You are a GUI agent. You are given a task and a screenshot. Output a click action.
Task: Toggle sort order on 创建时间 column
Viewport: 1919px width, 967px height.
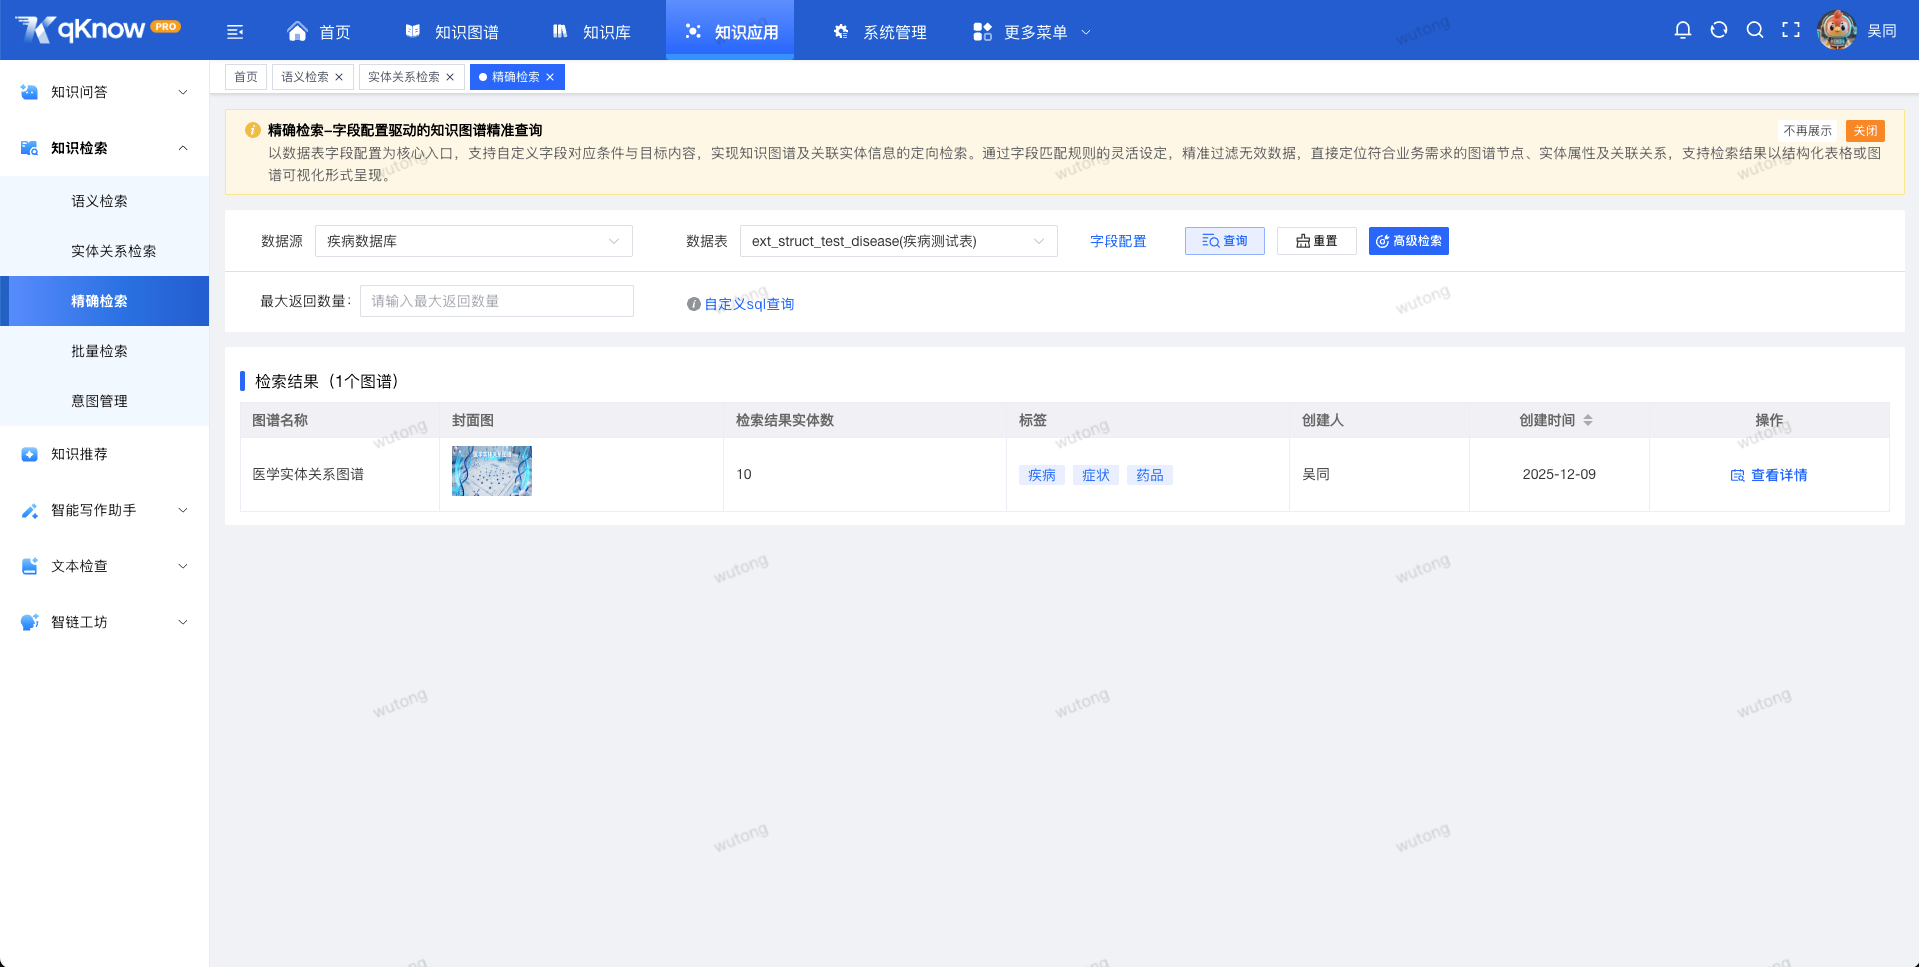coord(1589,420)
